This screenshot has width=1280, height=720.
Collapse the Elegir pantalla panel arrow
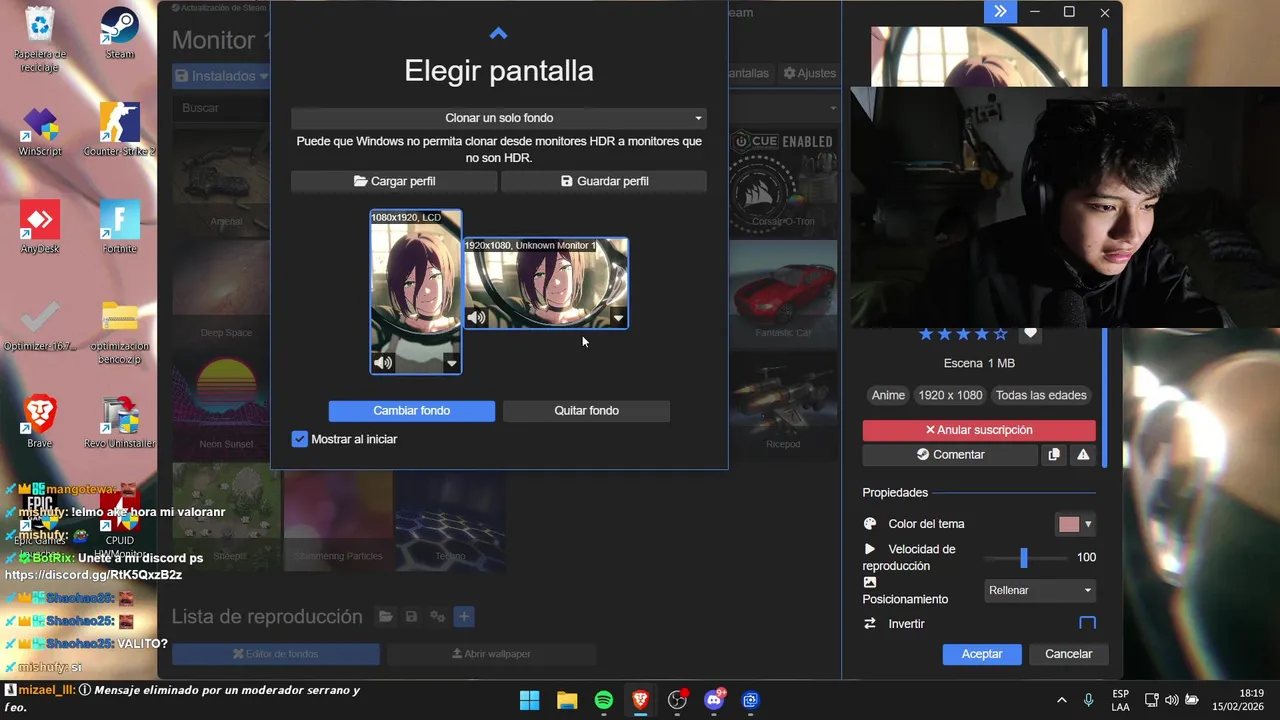(x=498, y=34)
